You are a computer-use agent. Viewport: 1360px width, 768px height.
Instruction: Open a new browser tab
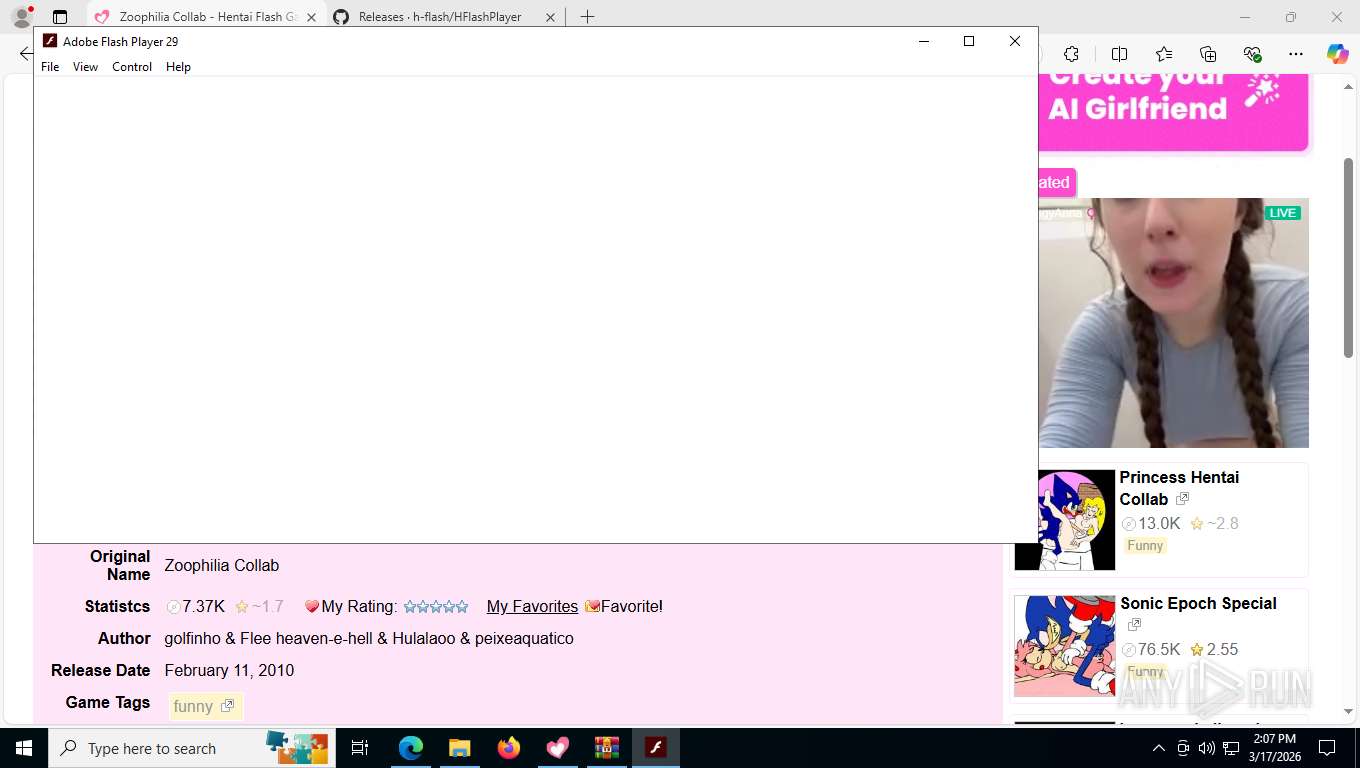tap(587, 17)
